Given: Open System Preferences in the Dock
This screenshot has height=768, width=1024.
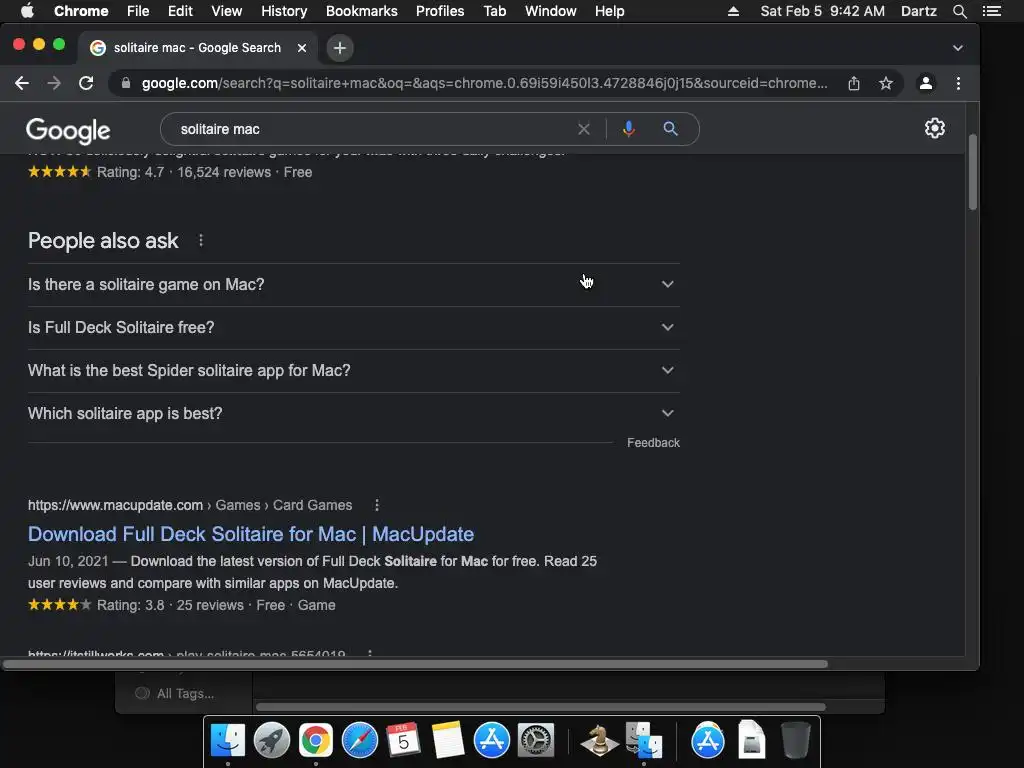Looking at the screenshot, I should [x=536, y=741].
